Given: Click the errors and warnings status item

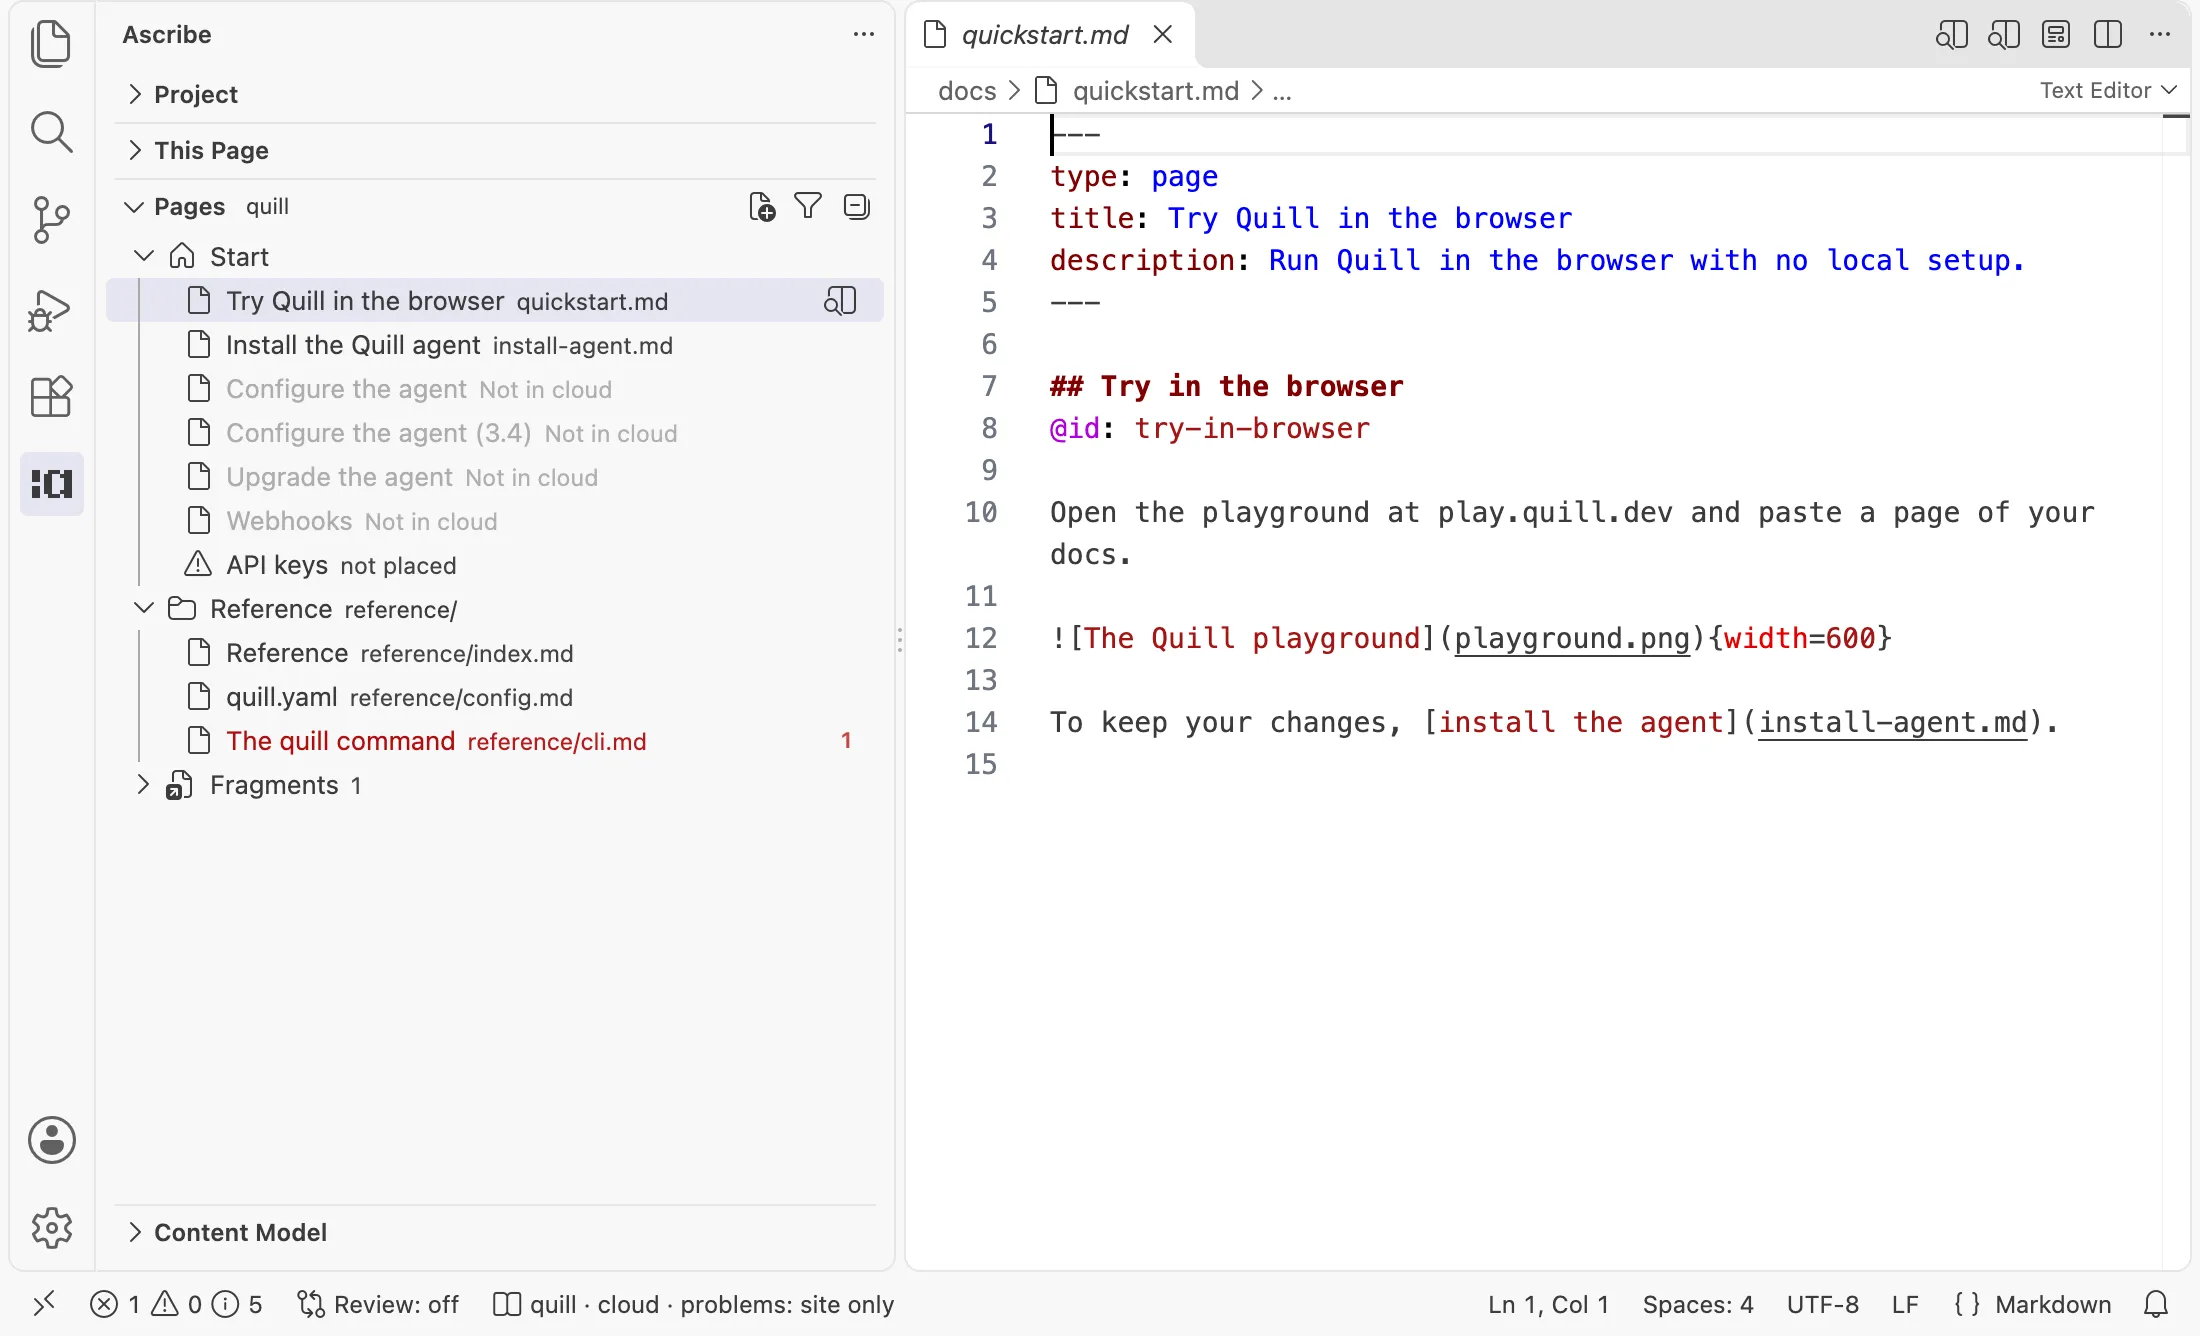Looking at the screenshot, I should click(176, 1304).
